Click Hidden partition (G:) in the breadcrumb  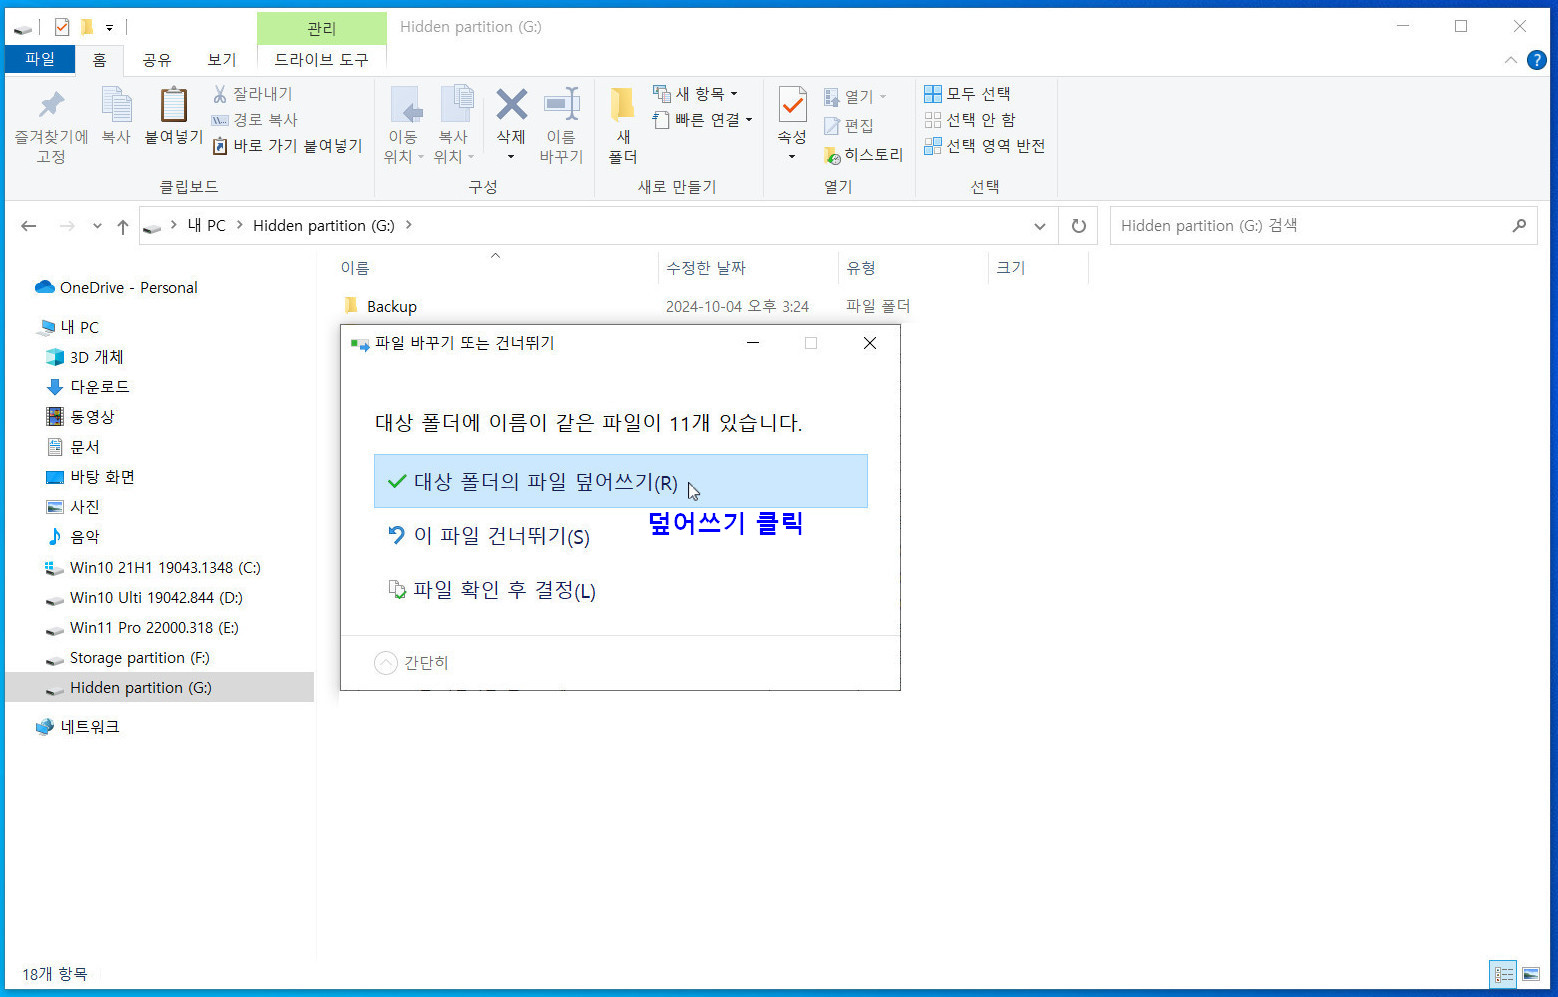click(324, 226)
